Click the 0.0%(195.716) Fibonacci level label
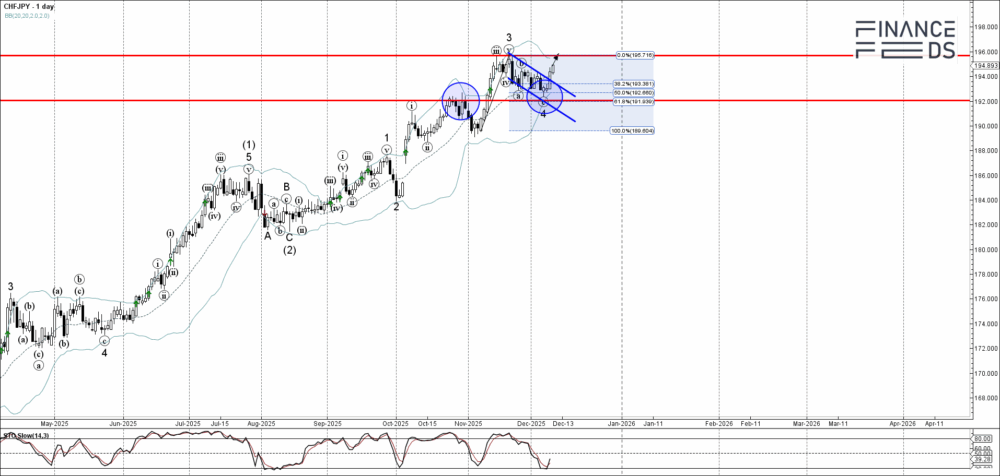The width and height of the screenshot is (1000, 476). (x=635, y=56)
